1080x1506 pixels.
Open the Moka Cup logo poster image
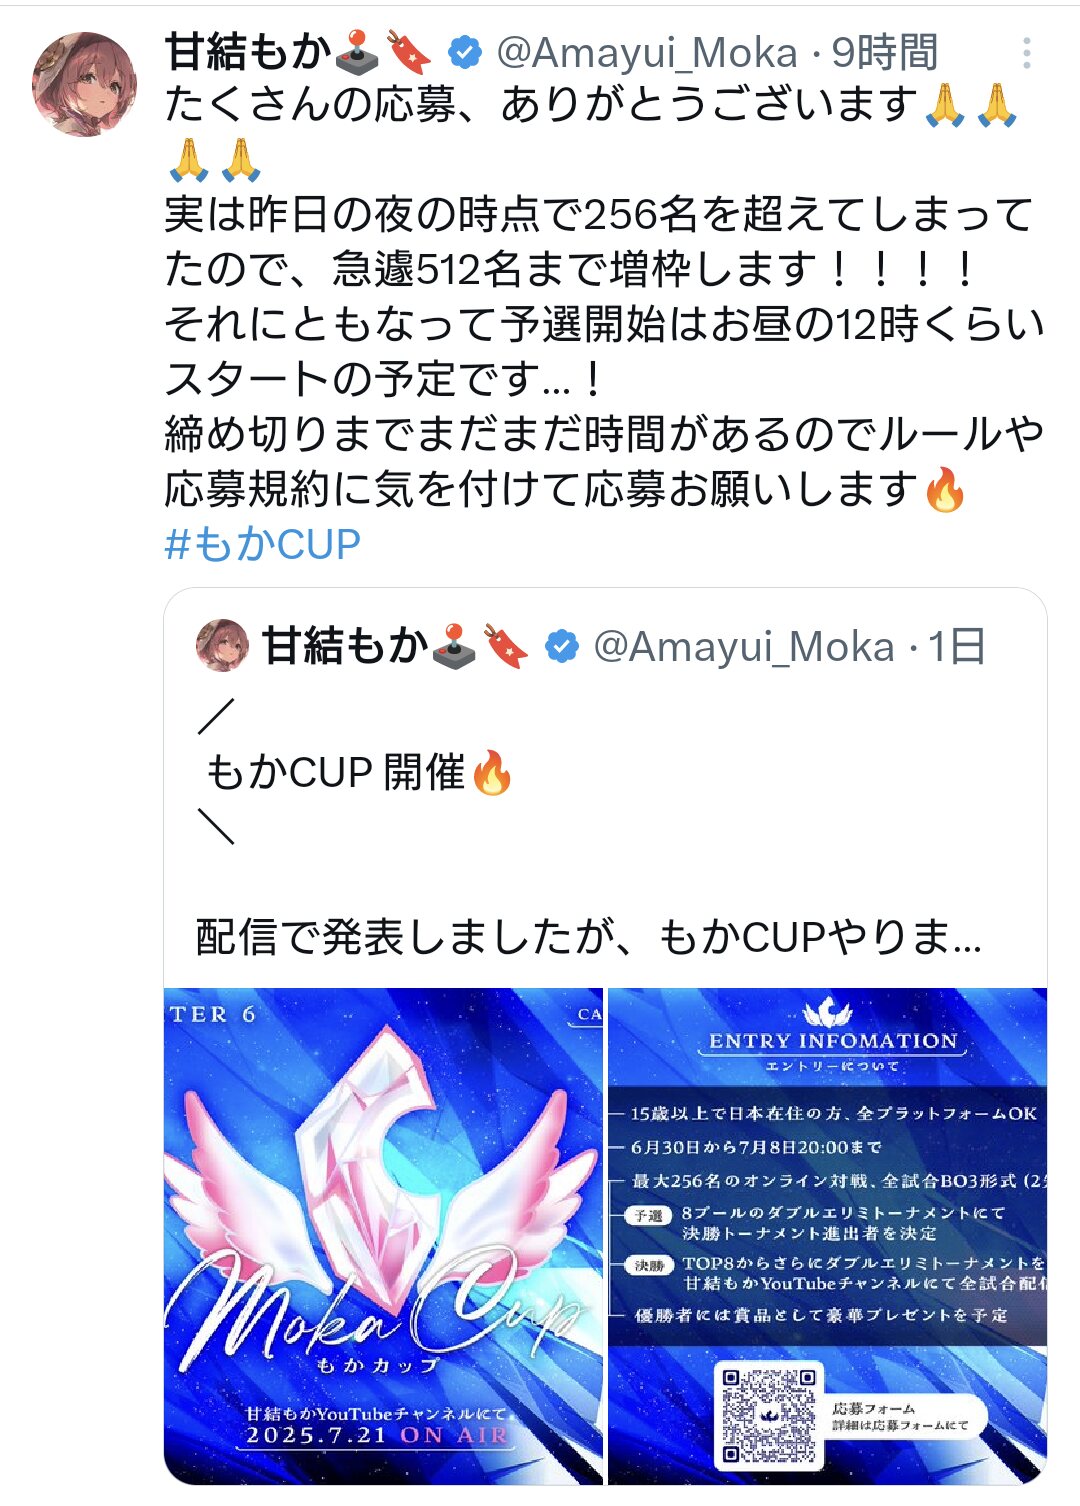(x=384, y=1236)
